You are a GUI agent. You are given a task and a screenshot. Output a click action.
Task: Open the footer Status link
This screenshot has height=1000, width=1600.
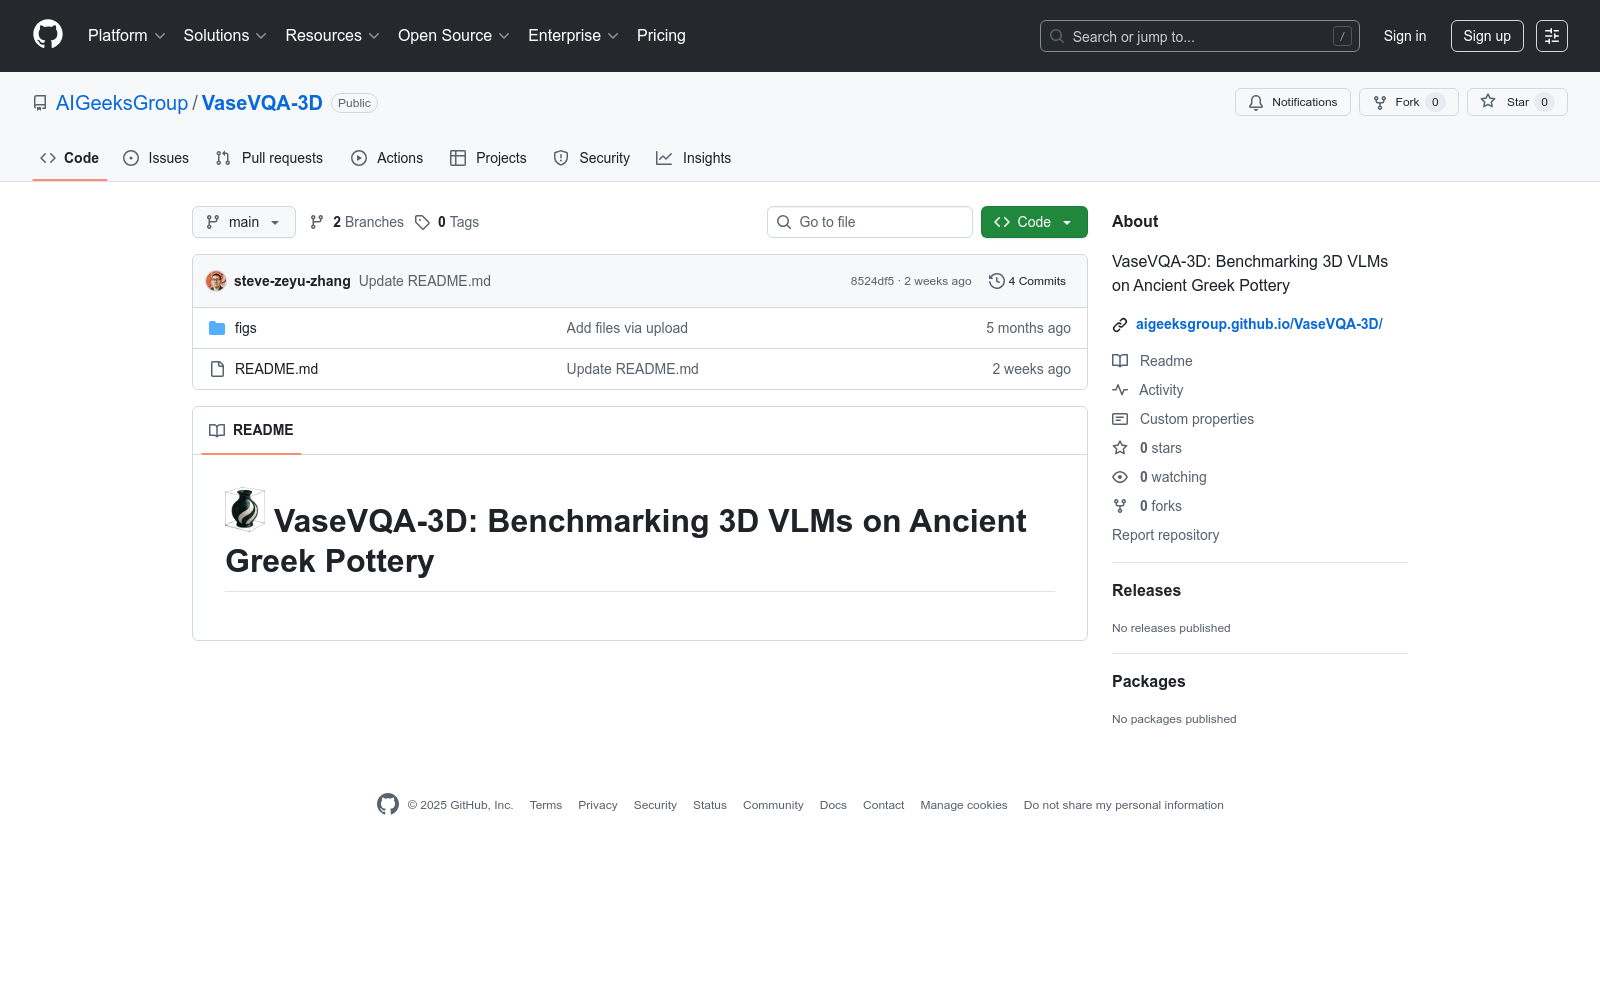(x=710, y=805)
